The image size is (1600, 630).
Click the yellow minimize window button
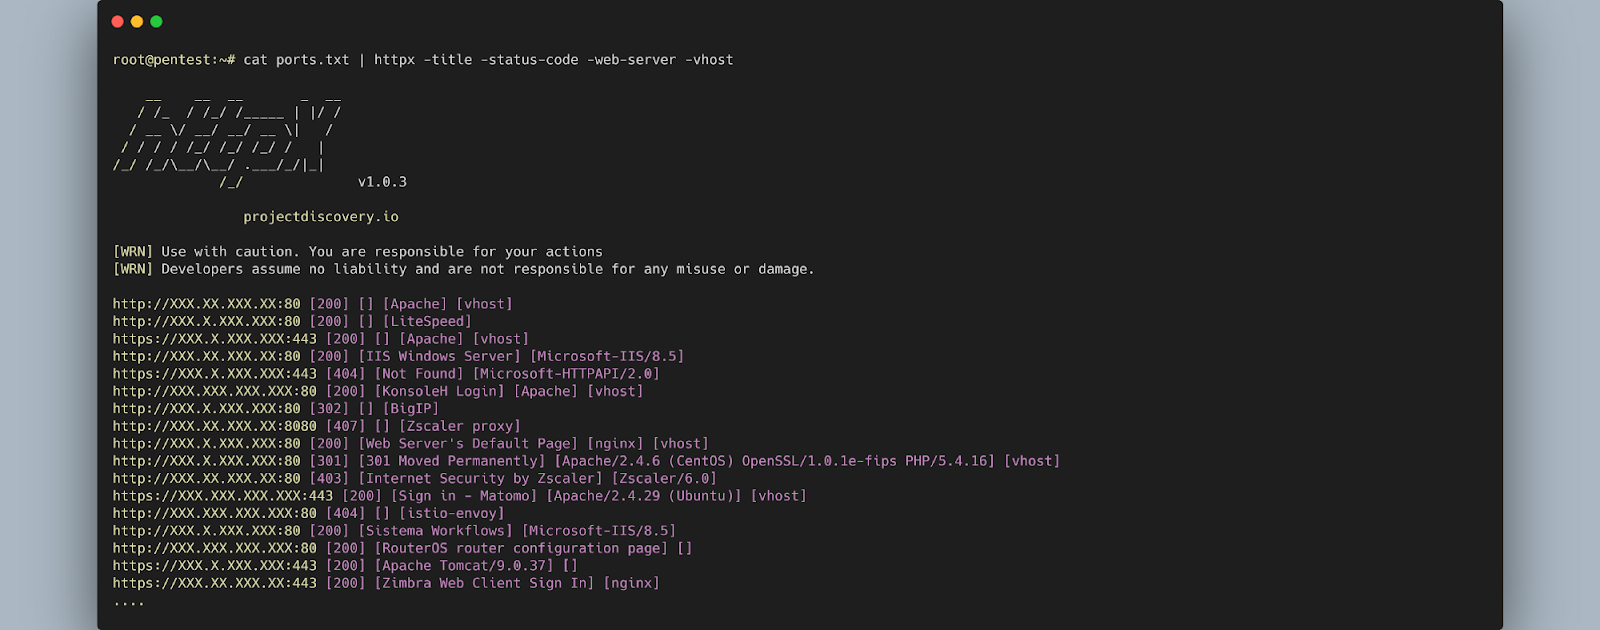137,21
